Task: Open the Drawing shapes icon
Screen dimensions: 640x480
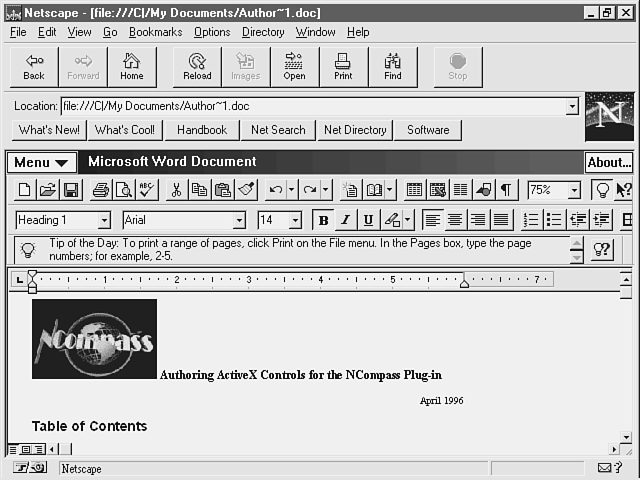Action: pos(484,190)
